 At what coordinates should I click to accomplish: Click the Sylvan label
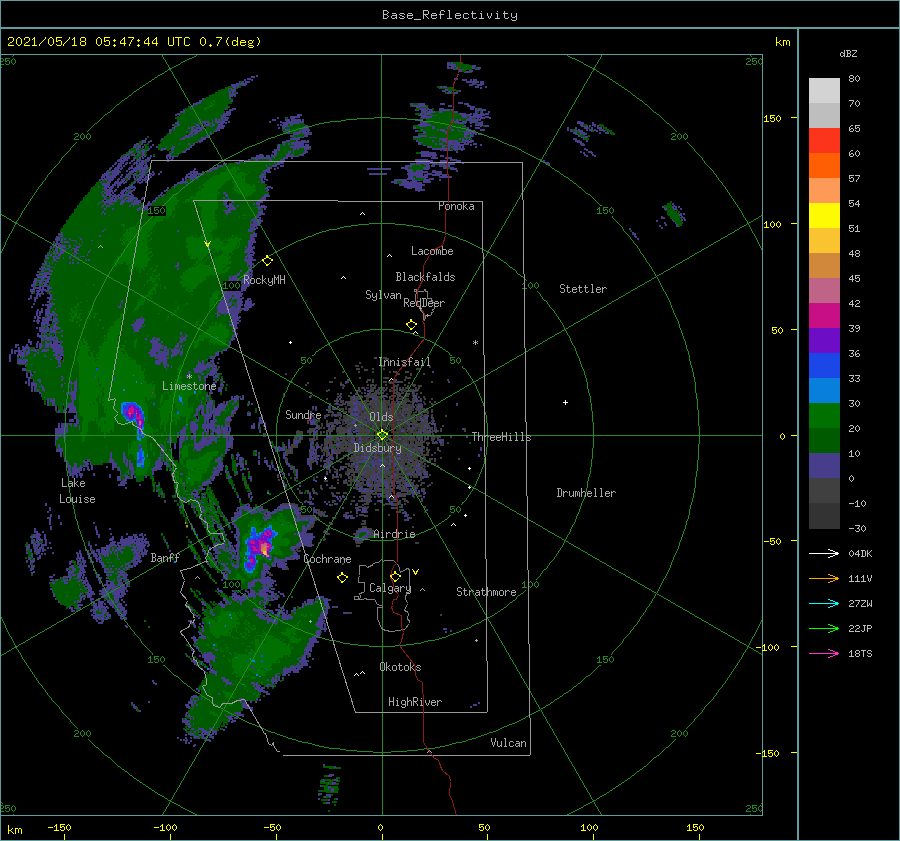pos(383,295)
